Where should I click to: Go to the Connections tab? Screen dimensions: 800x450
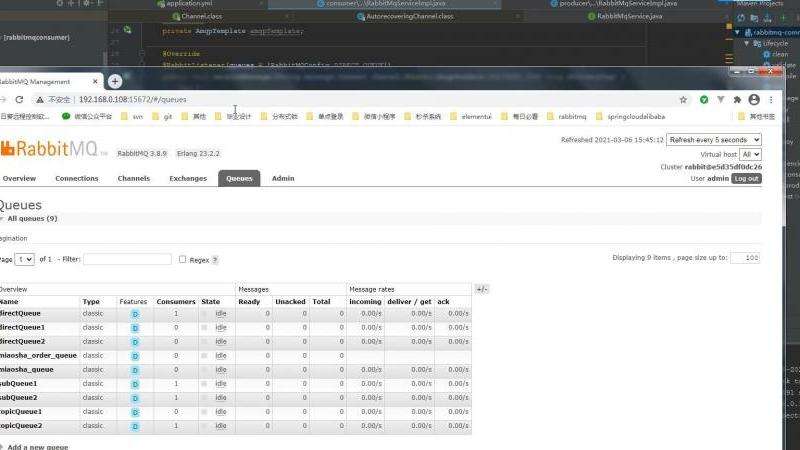77,178
